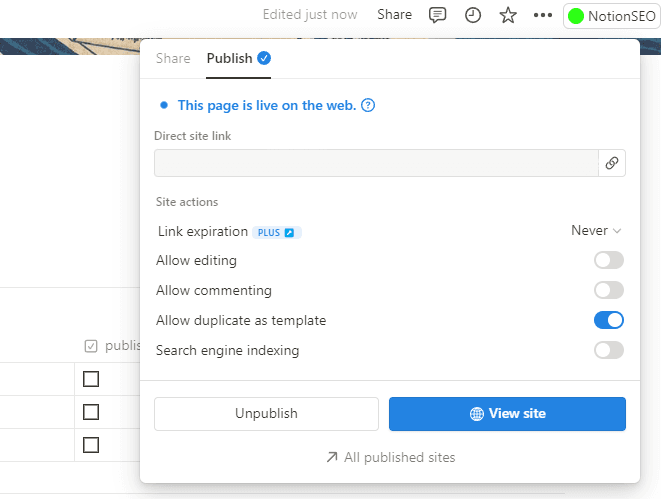Star this page as favorite
Viewport: 661px width, 499px height.
coord(507,15)
